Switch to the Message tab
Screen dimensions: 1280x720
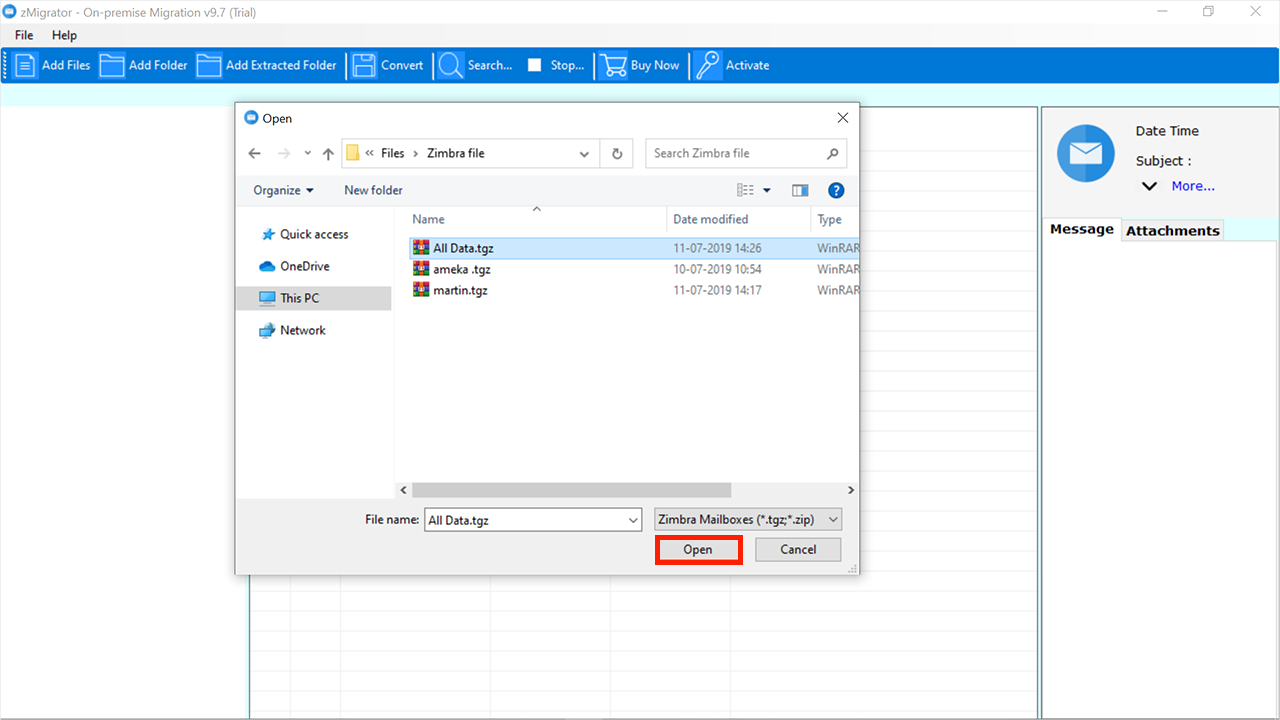[1082, 229]
